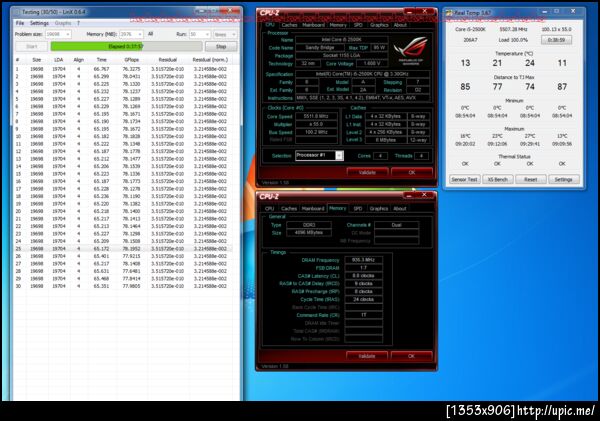Viewport: 600px width, 421px height.
Task: Click the Multiplier x 55.0 value field
Action: [x=315, y=124]
